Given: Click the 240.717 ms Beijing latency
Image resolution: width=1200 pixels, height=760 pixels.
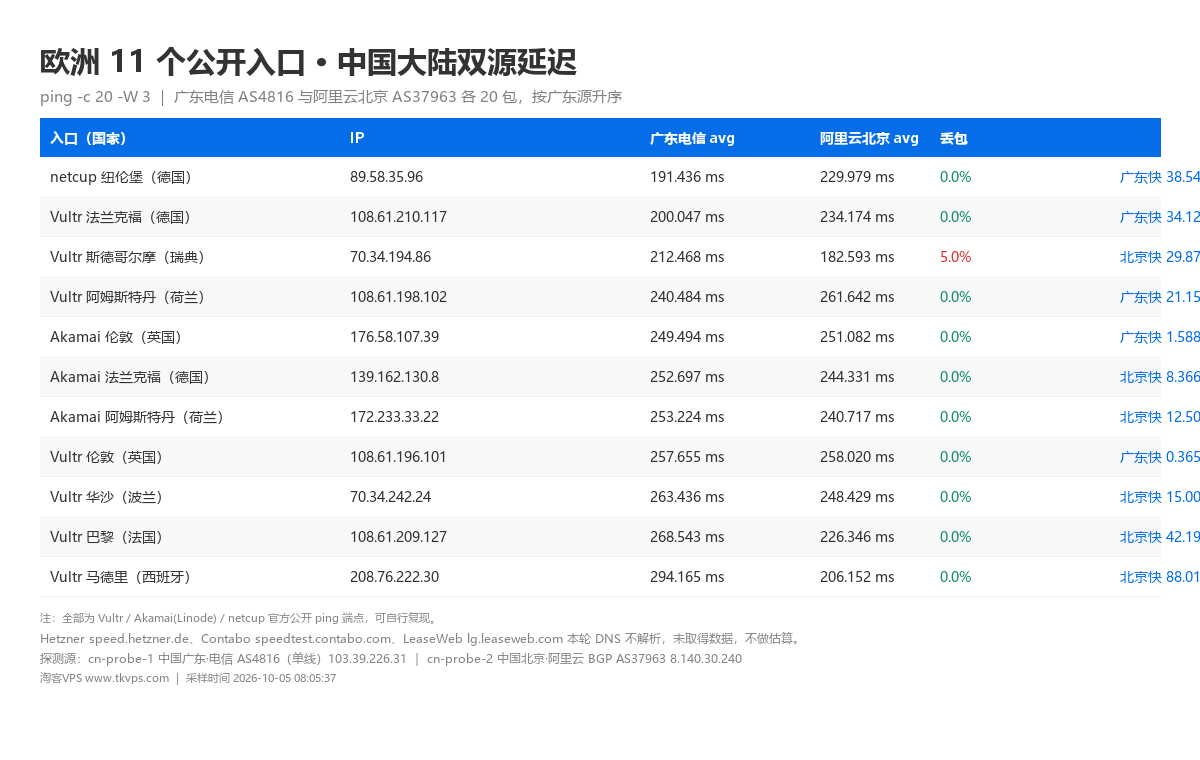Looking at the screenshot, I should point(857,417).
